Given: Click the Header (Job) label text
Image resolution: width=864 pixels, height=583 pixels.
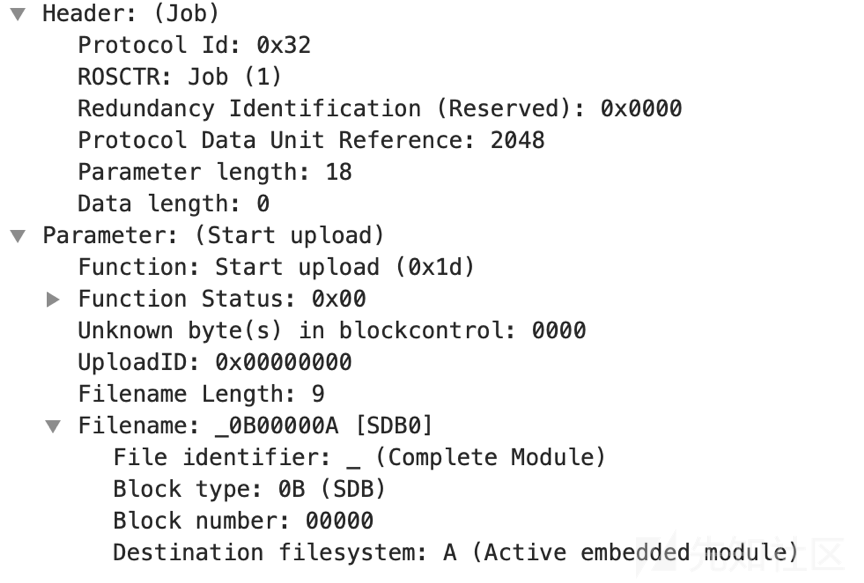Looking at the screenshot, I should click(x=131, y=14).
